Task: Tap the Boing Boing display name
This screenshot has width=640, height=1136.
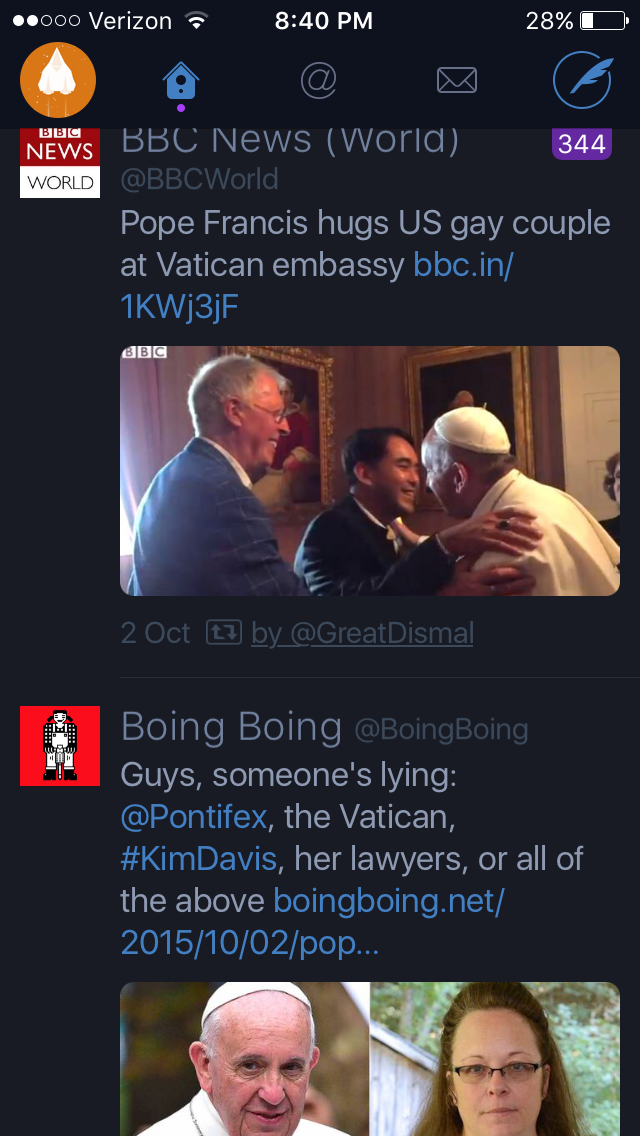Action: 231,727
